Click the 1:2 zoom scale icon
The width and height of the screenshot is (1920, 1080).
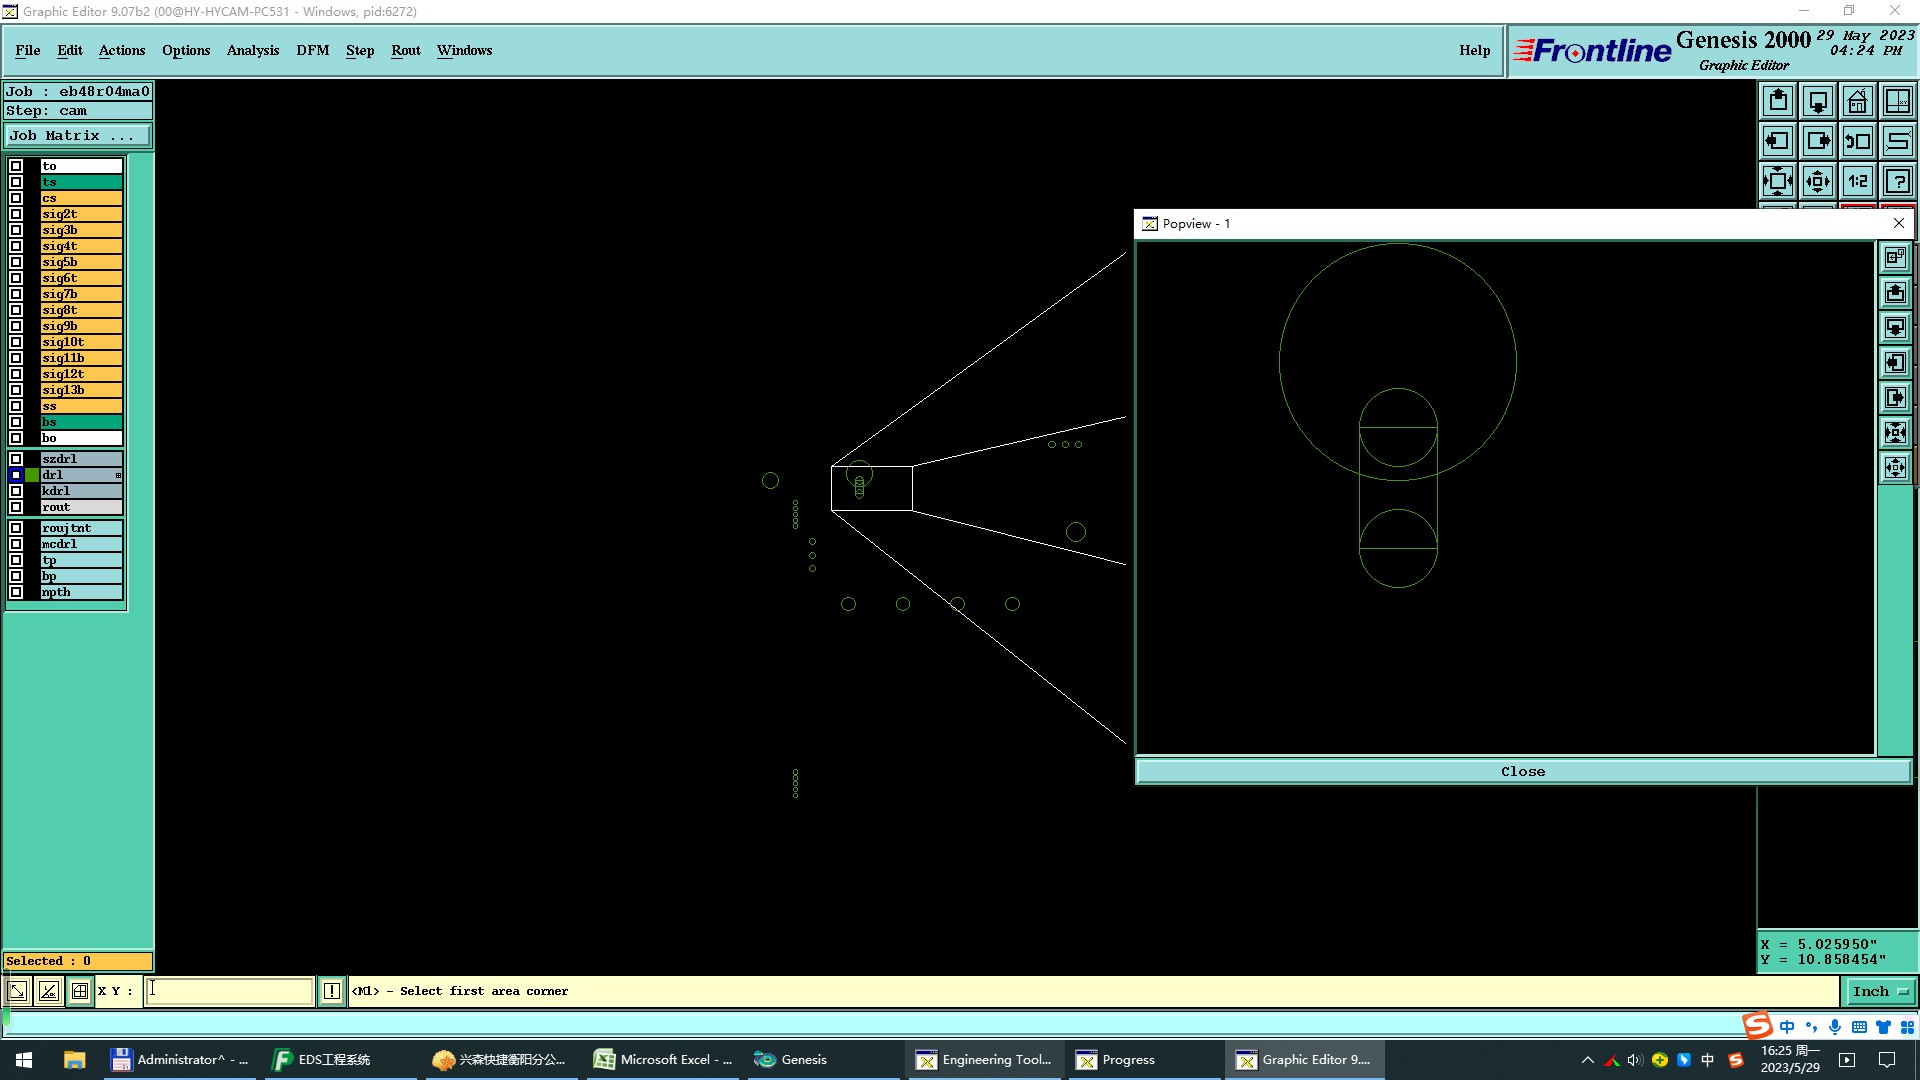pyautogui.click(x=1858, y=181)
